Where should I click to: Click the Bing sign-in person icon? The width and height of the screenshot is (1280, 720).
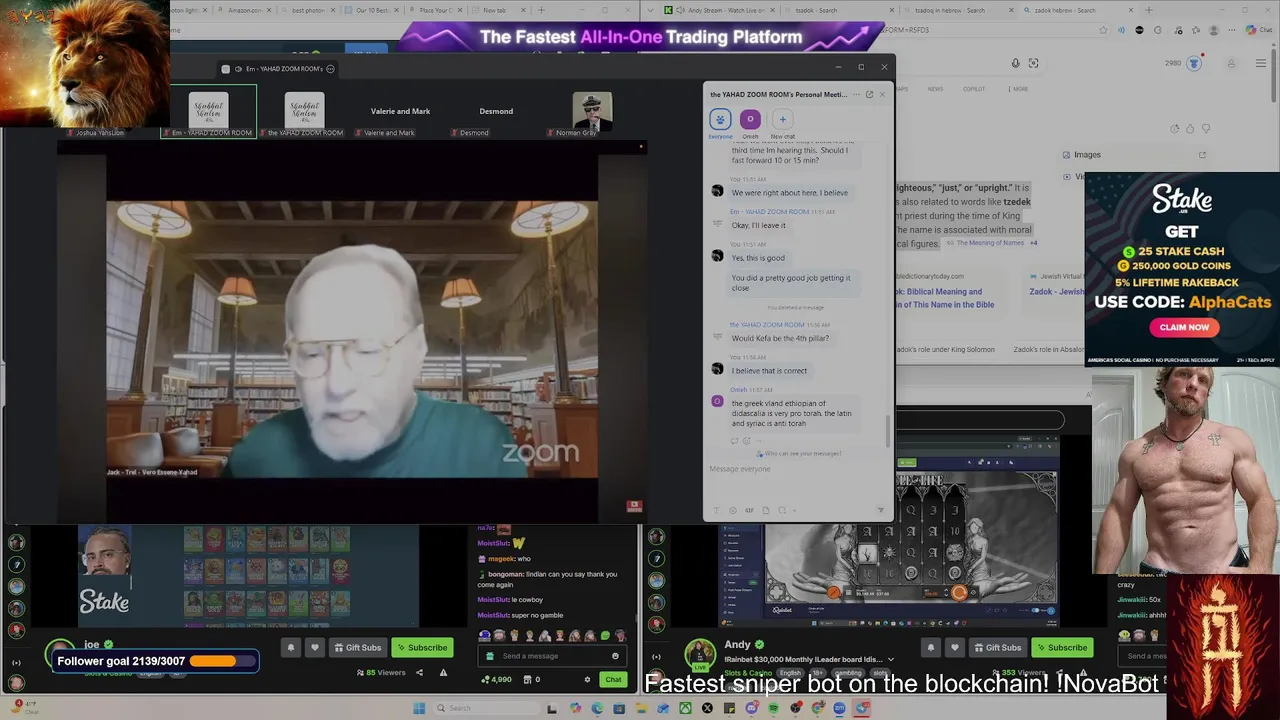click(x=1231, y=63)
